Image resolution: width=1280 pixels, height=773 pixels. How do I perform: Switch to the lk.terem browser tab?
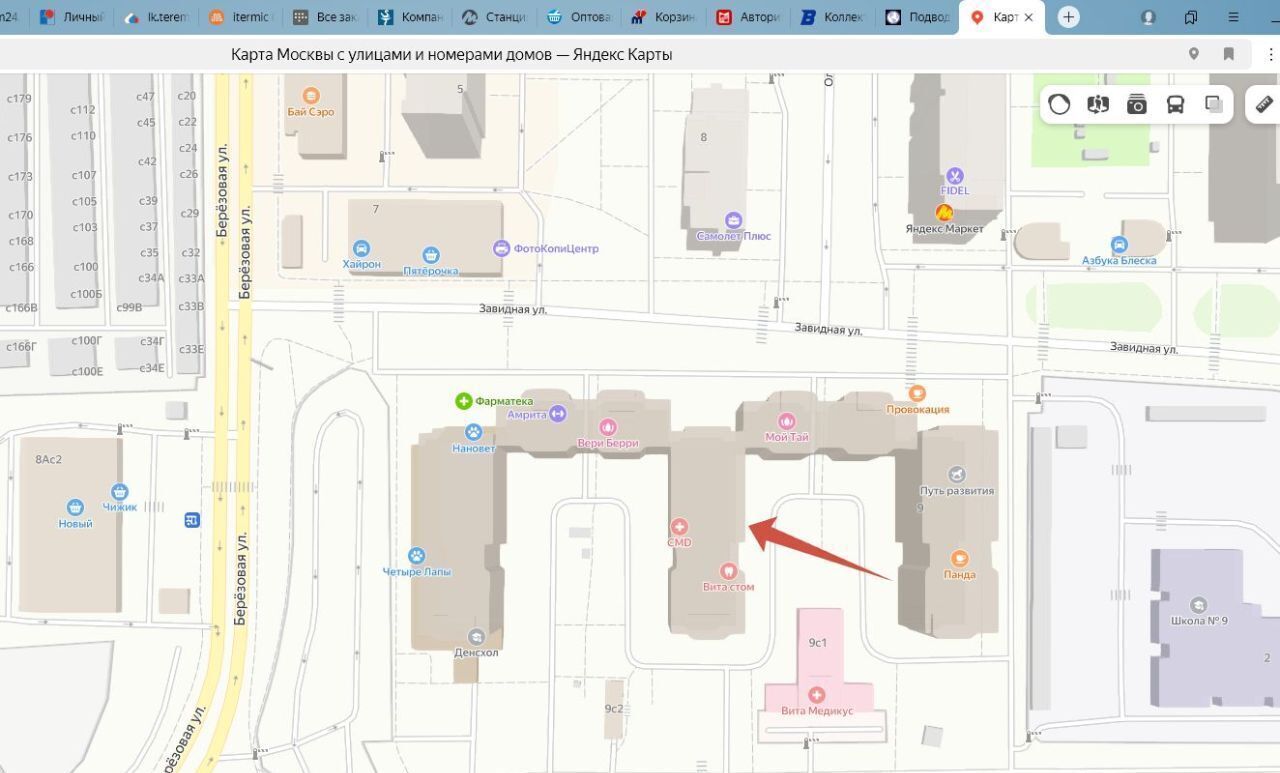[158, 17]
